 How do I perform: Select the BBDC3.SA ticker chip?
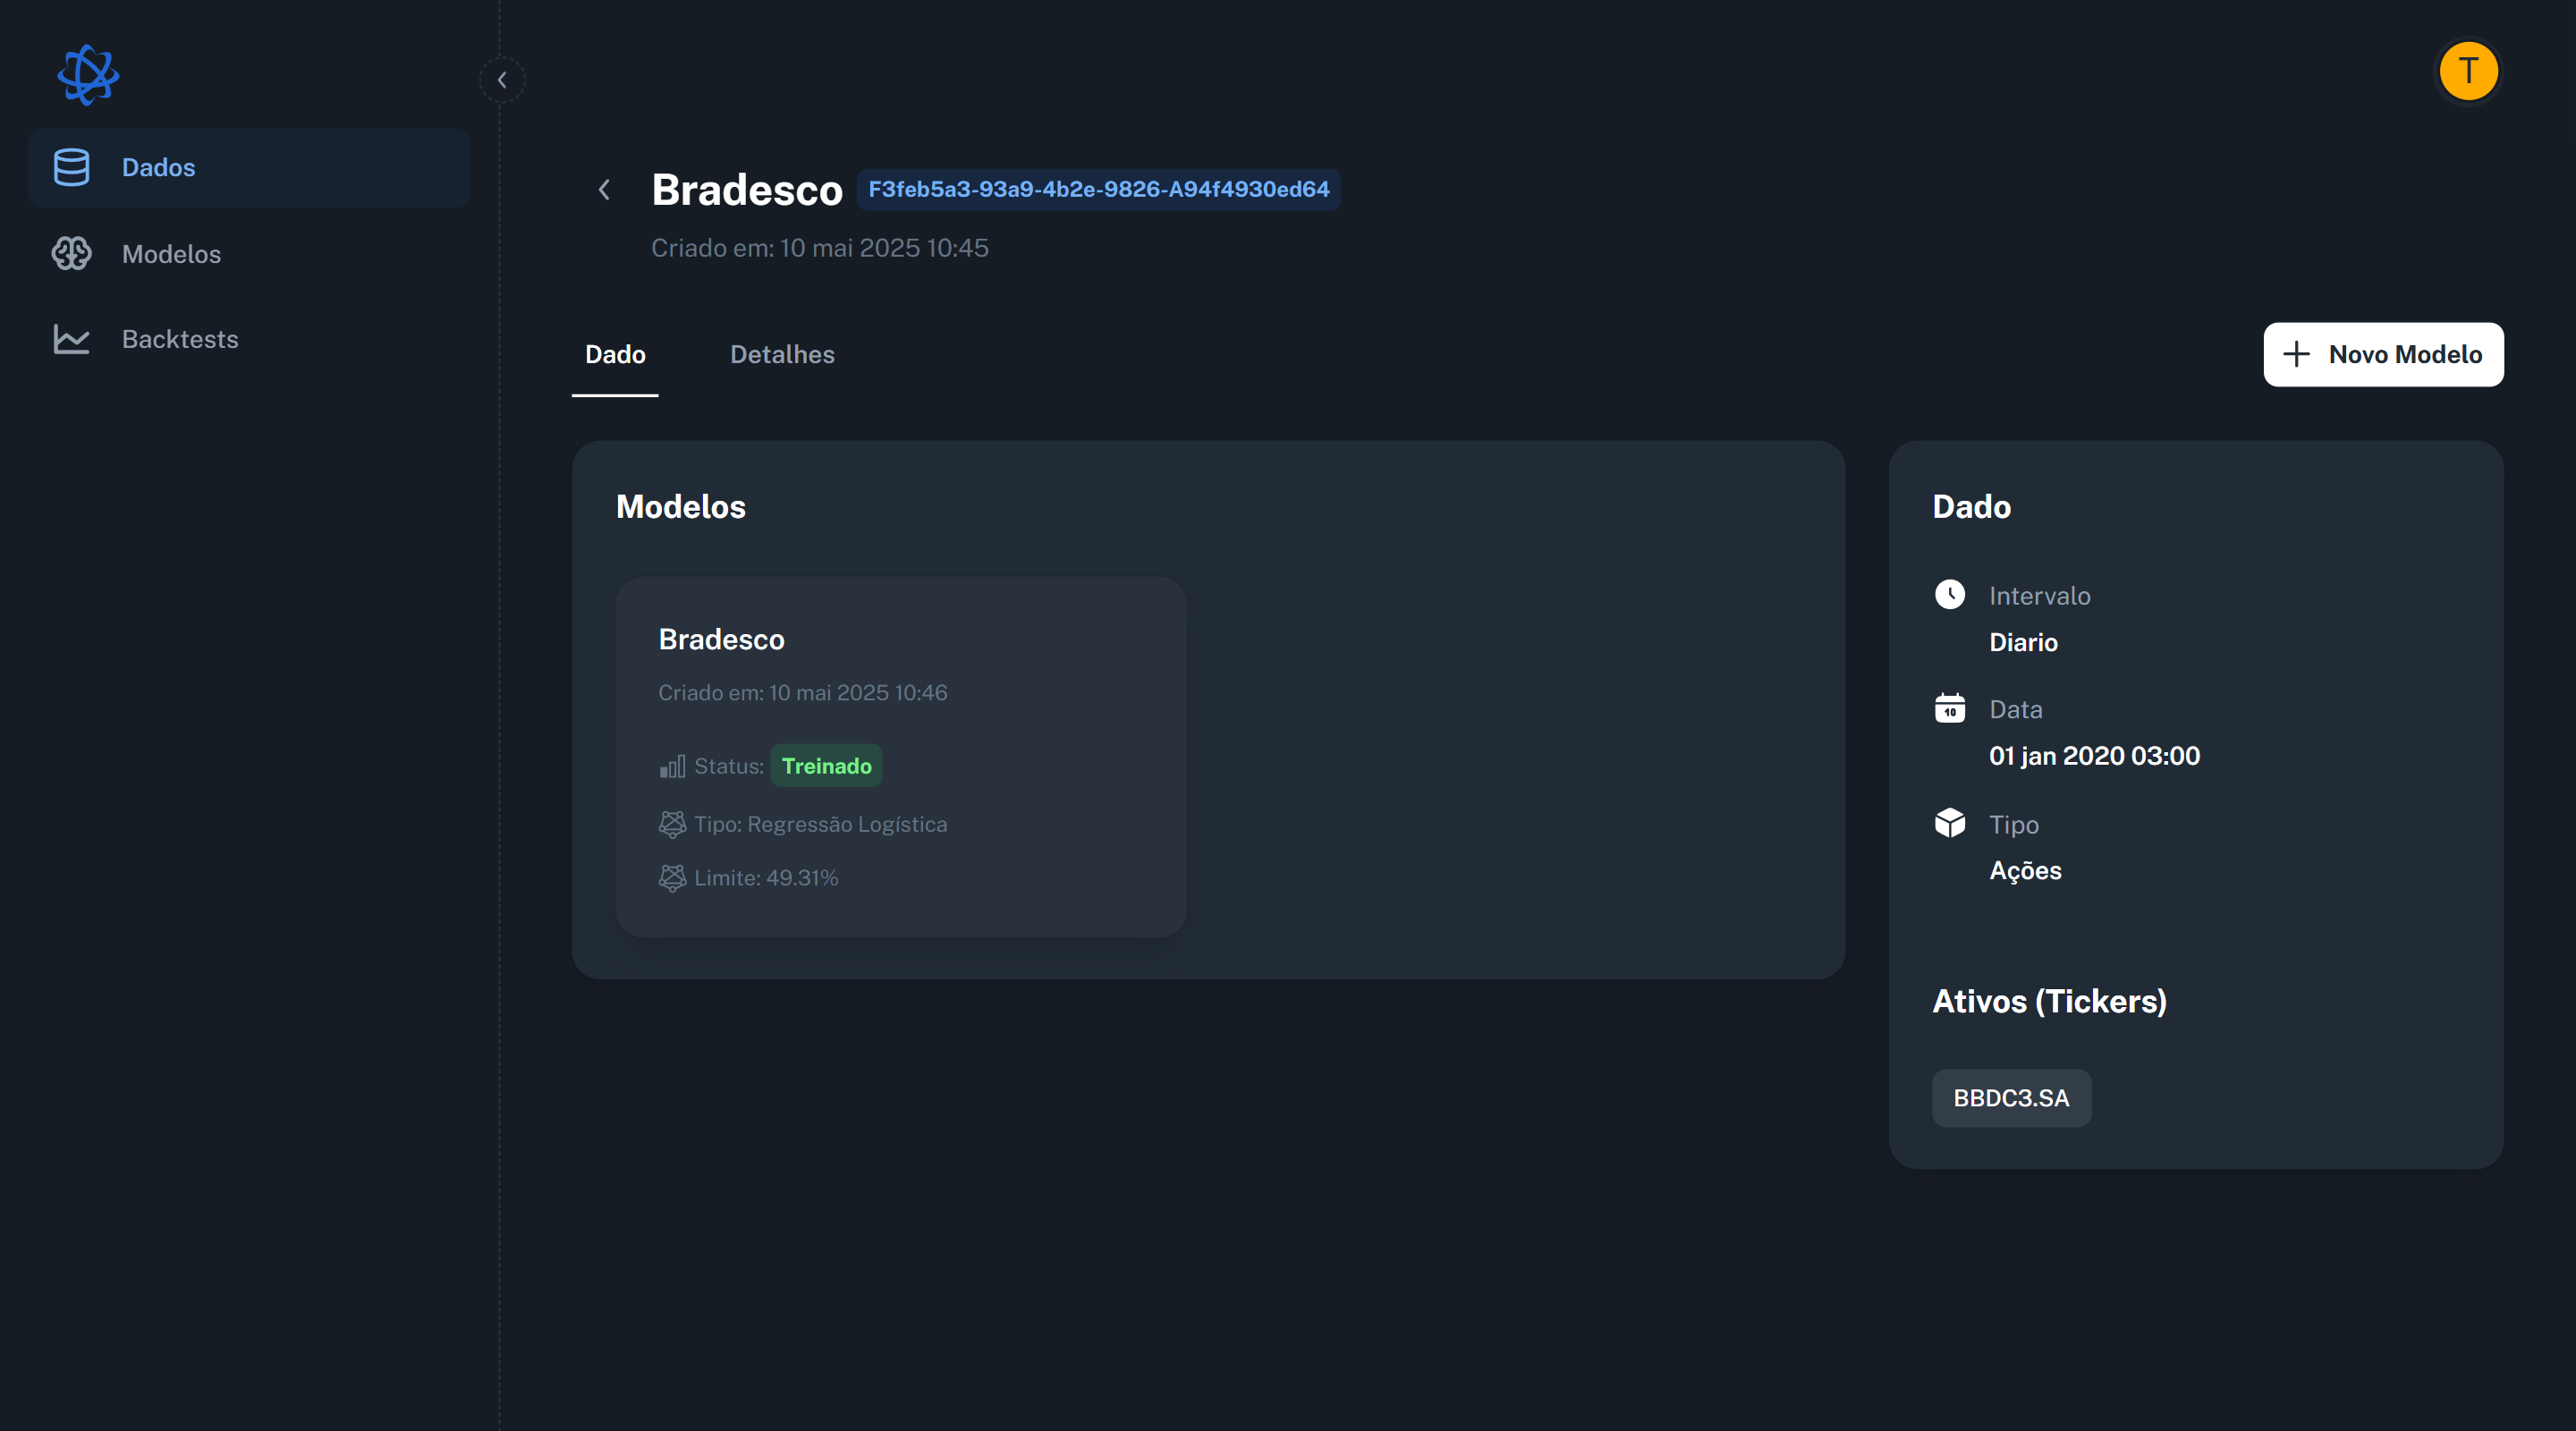click(x=2011, y=1098)
